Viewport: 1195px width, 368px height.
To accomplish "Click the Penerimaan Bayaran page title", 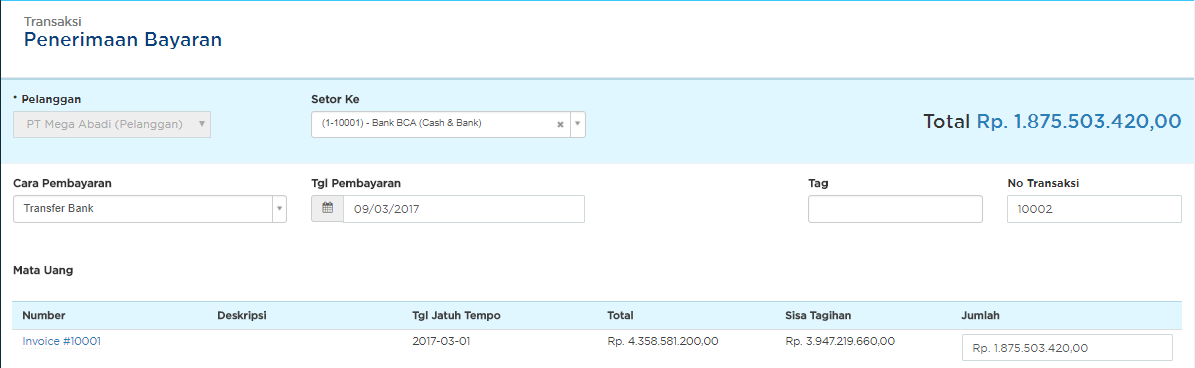I will (x=123, y=40).
